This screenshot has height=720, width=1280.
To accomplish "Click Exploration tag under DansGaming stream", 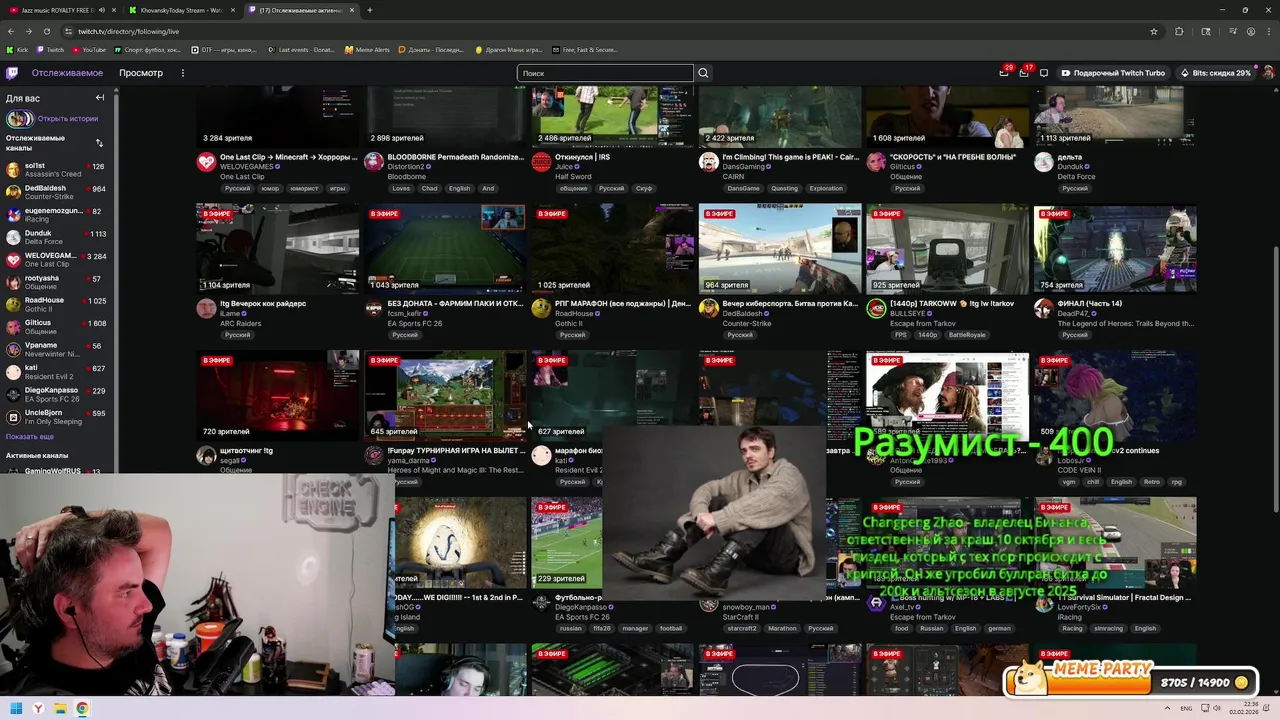I will point(826,188).
